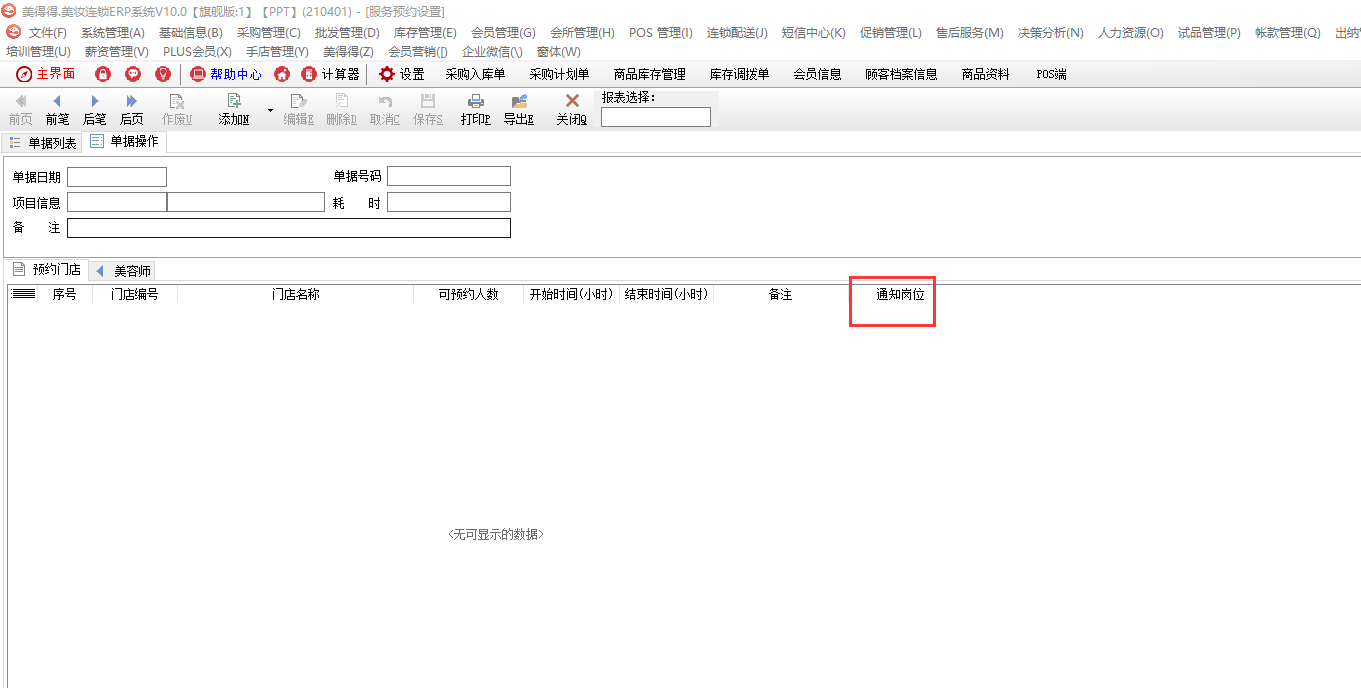Open POS 管理(I) menu
The height and width of the screenshot is (688, 1361).
tap(661, 33)
